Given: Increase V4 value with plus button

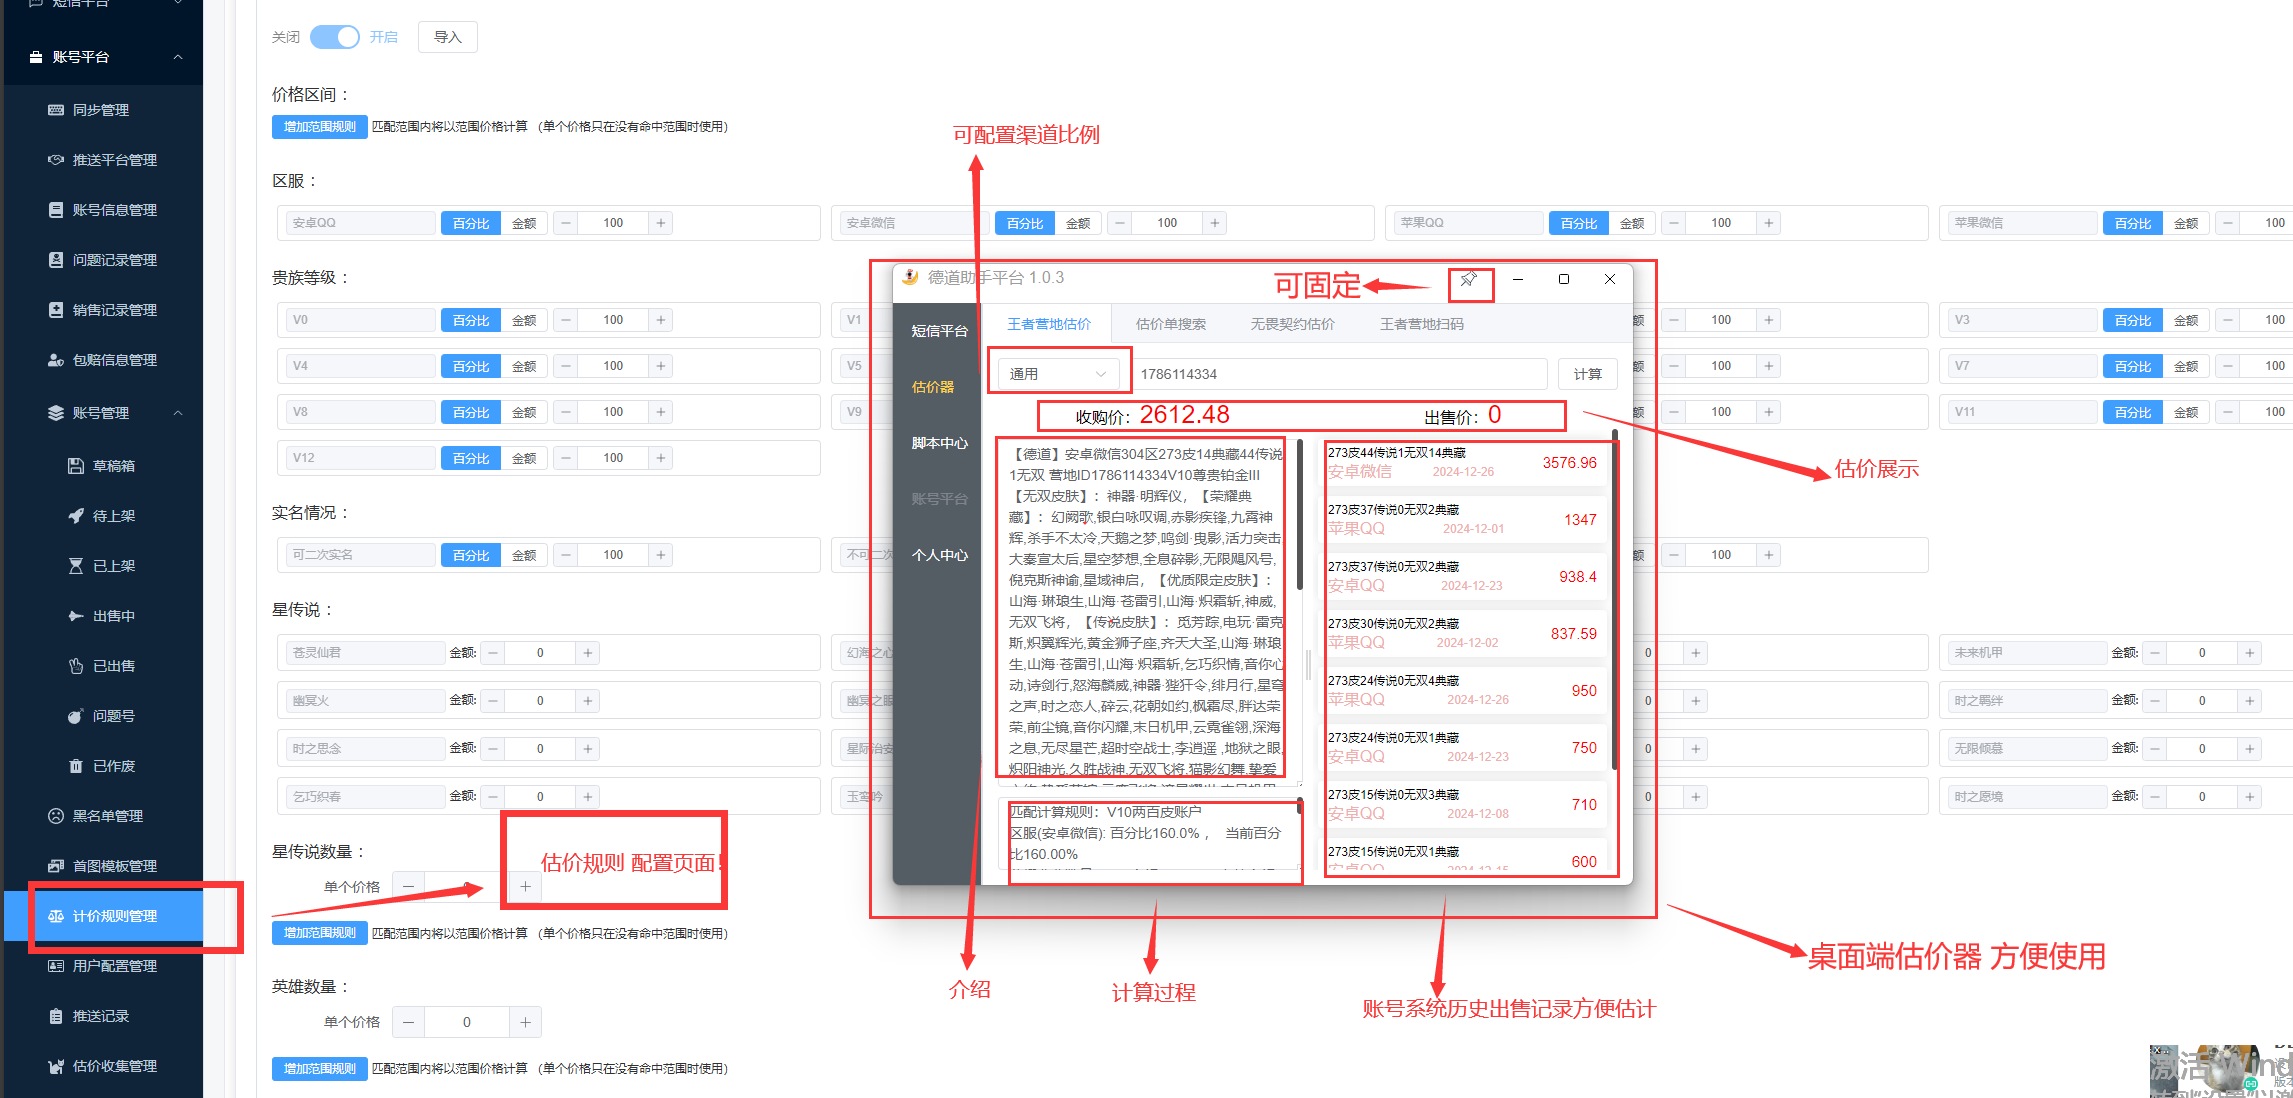Looking at the screenshot, I should pos(661,366).
